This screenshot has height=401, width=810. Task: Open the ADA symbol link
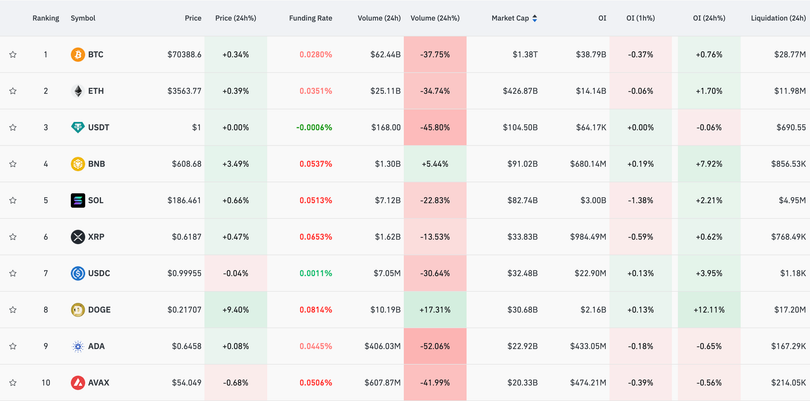click(x=97, y=346)
